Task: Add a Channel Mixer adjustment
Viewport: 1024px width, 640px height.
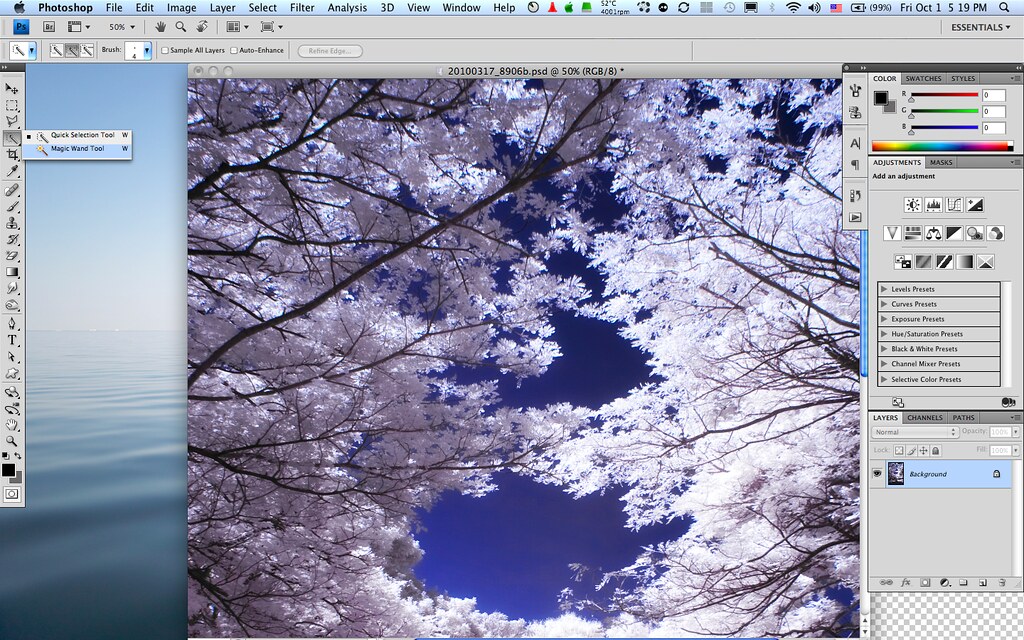Action: click(995, 233)
